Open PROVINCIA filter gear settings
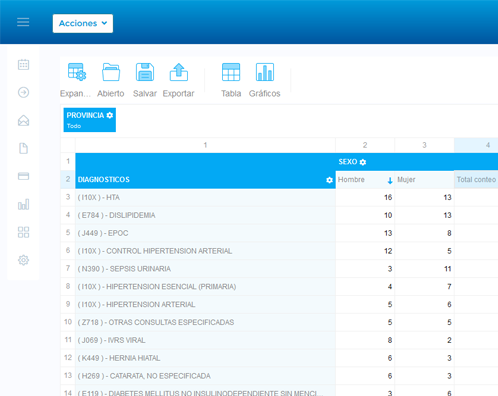Screen dimensions: 498x396 point(110,115)
